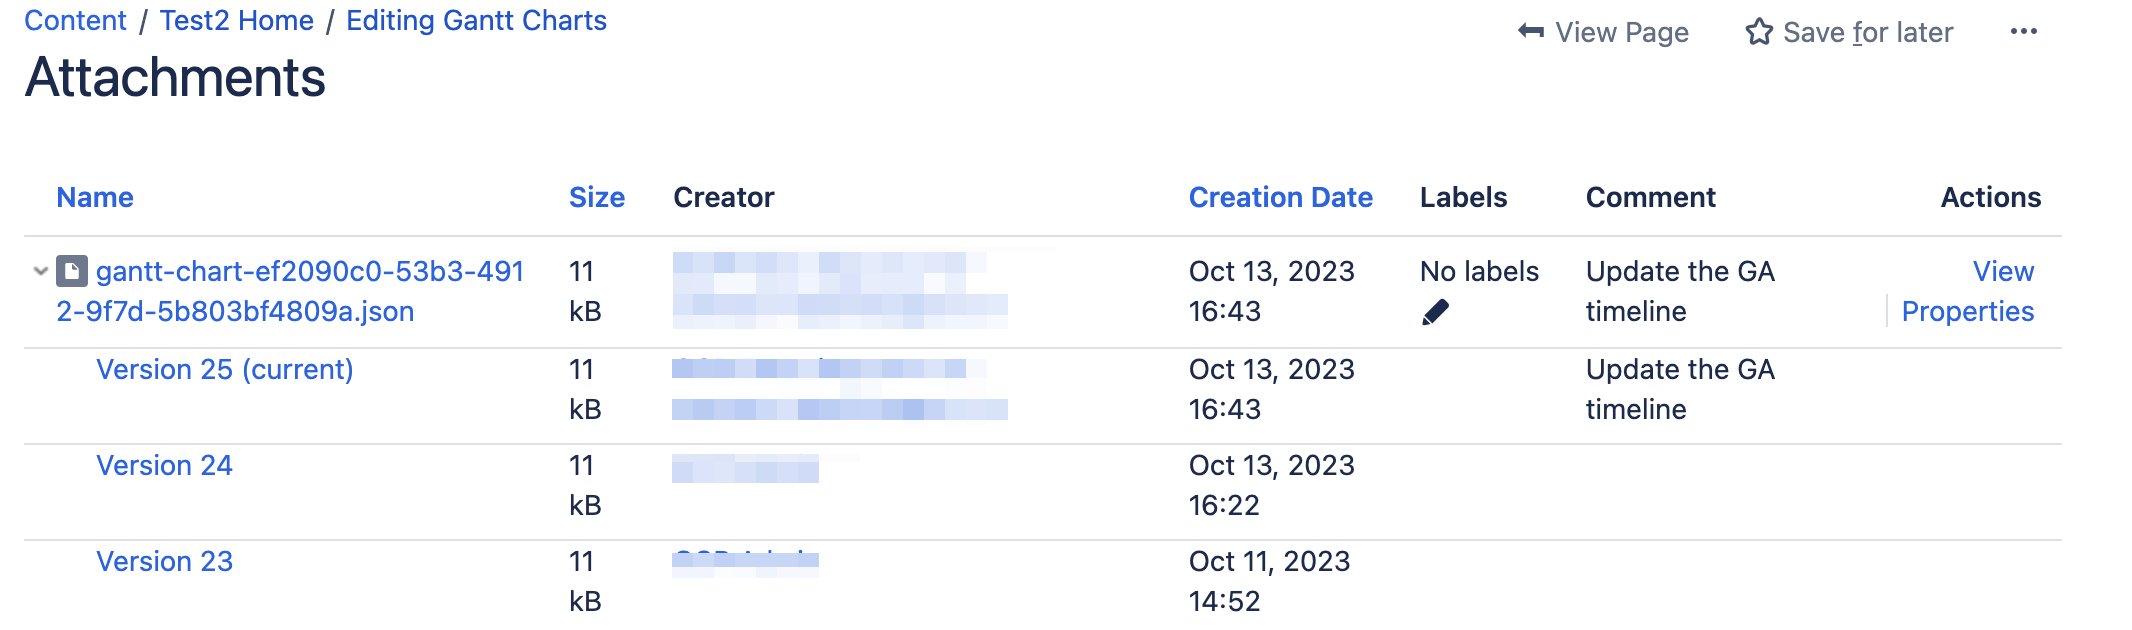
Task: Collapse the gantt-chart attachment version list
Action: [x=40, y=271]
